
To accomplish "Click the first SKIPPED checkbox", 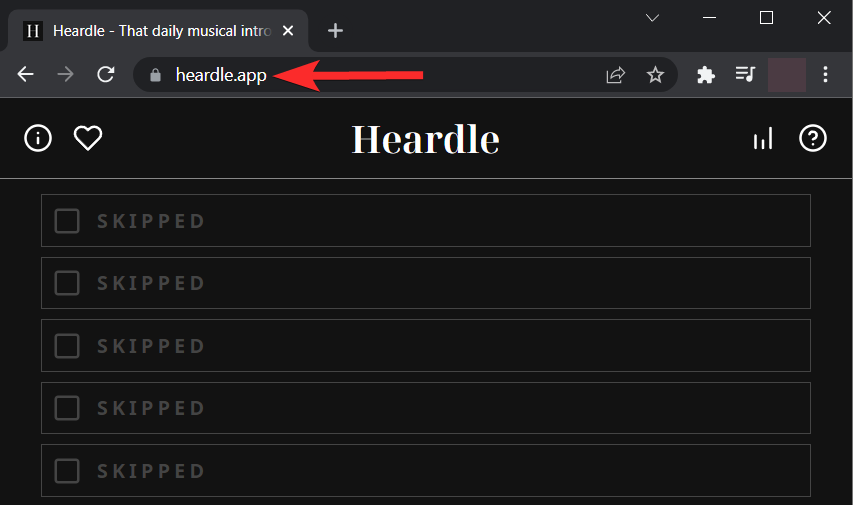I will pyautogui.click(x=67, y=221).
